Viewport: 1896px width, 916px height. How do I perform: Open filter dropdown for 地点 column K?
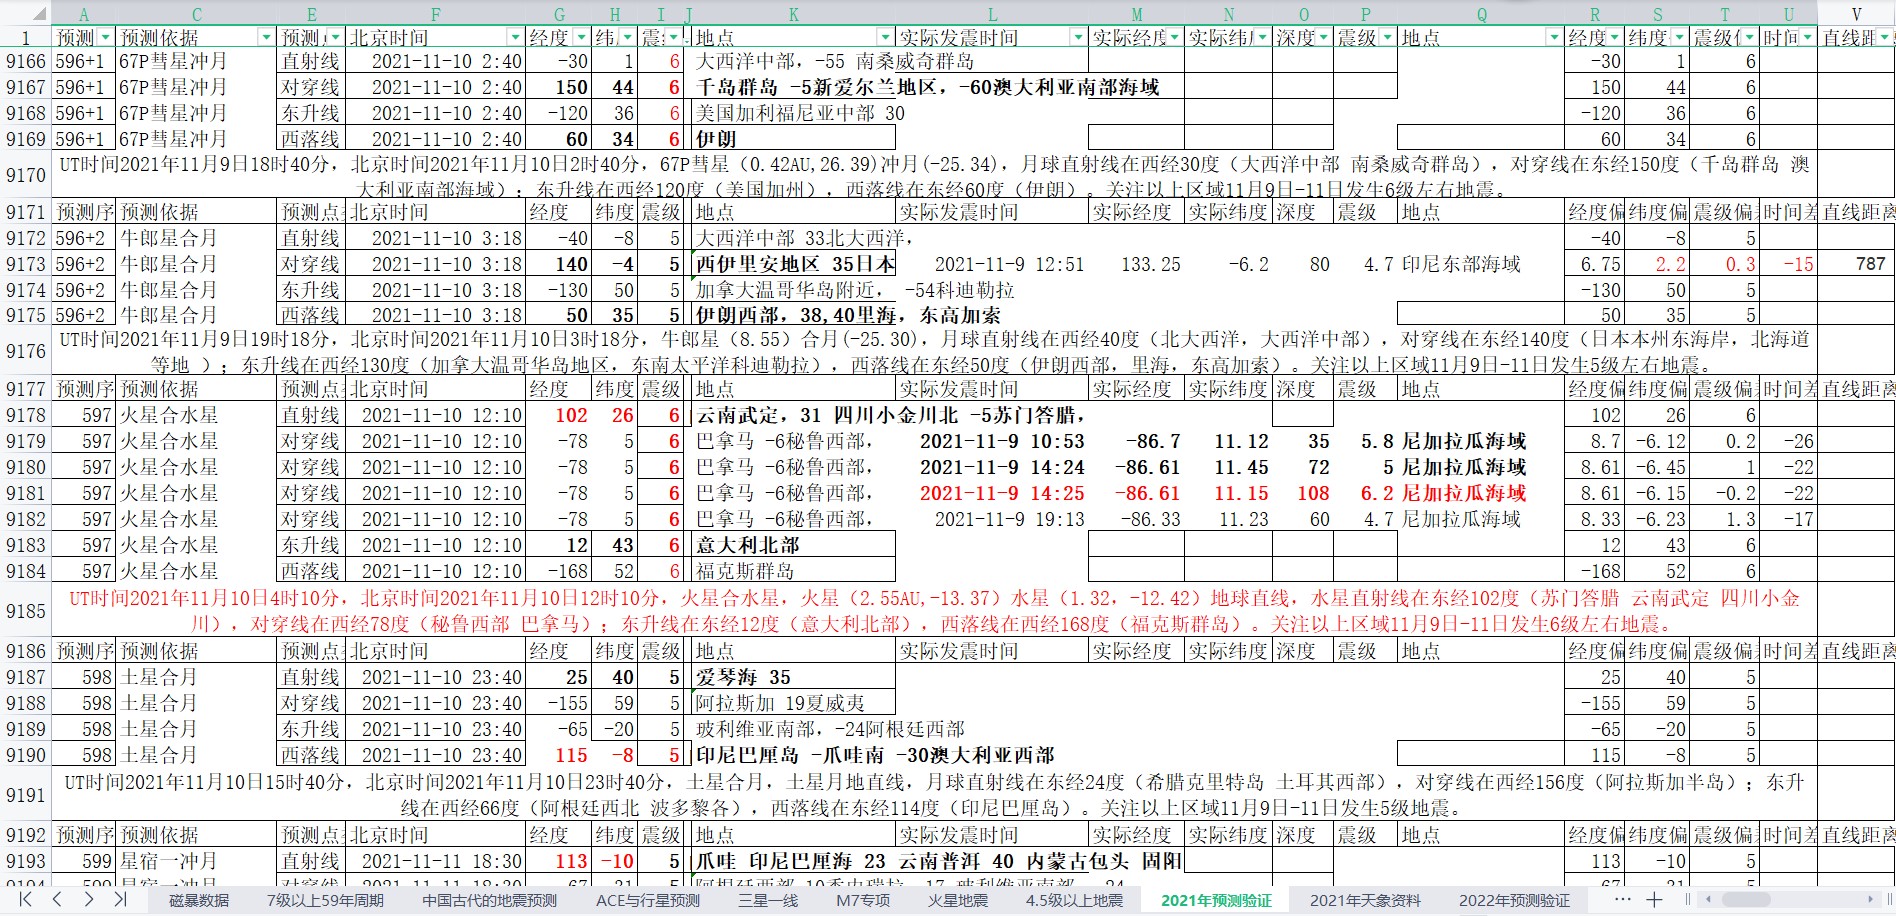pyautogui.click(x=886, y=37)
